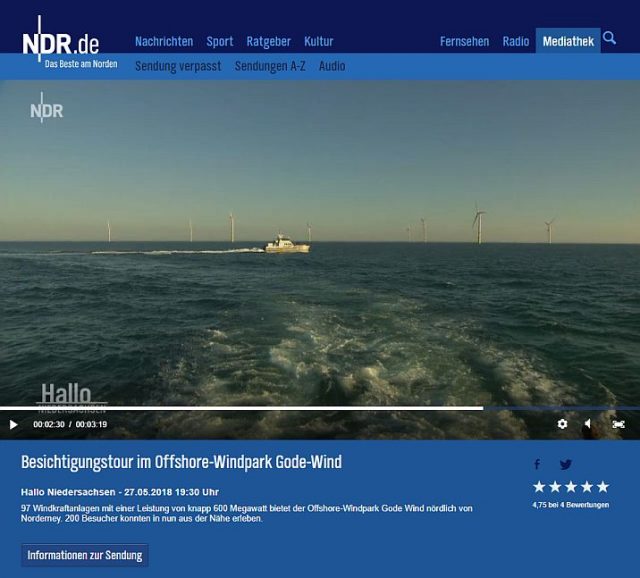
Task: Open video settings gear icon
Action: coord(562,424)
